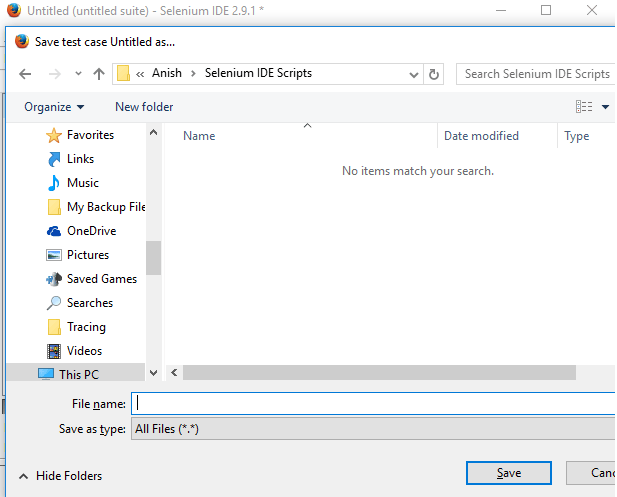Click the Save button
The width and height of the screenshot is (617, 497).
click(508, 473)
